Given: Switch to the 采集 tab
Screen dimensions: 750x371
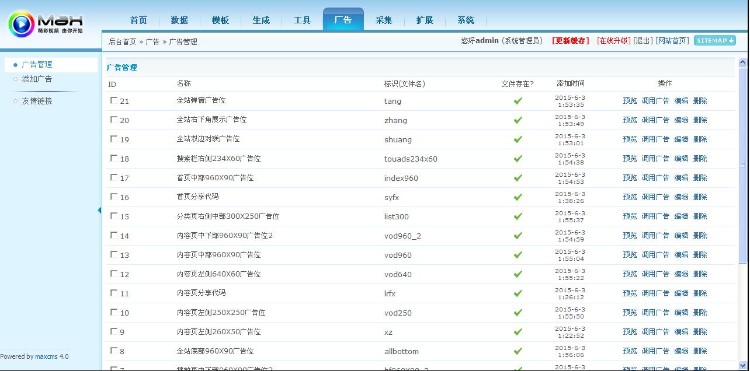Looking at the screenshot, I should 384,20.
